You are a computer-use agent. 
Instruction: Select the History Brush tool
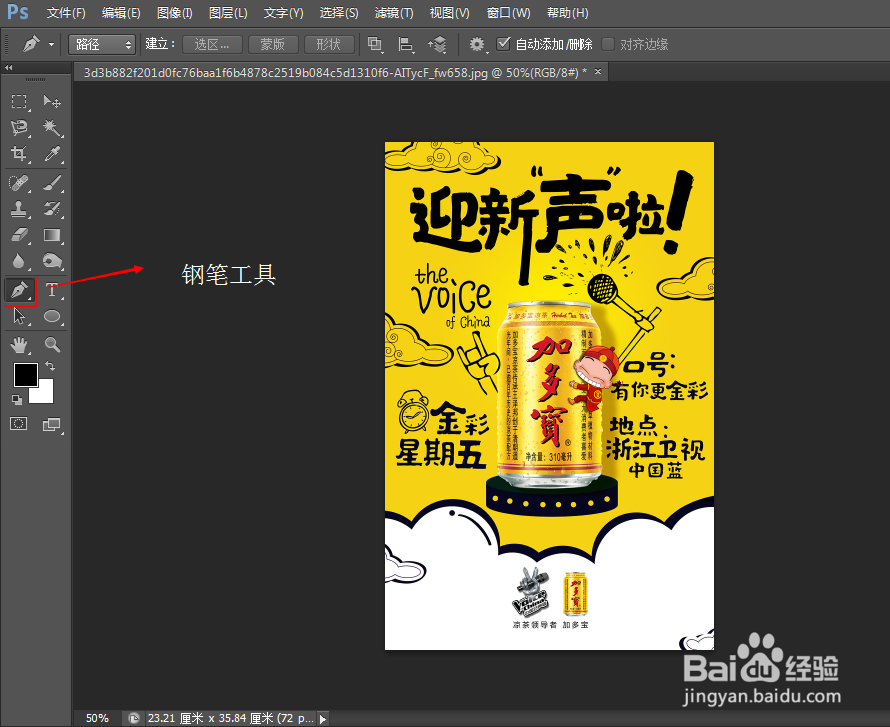pos(52,209)
